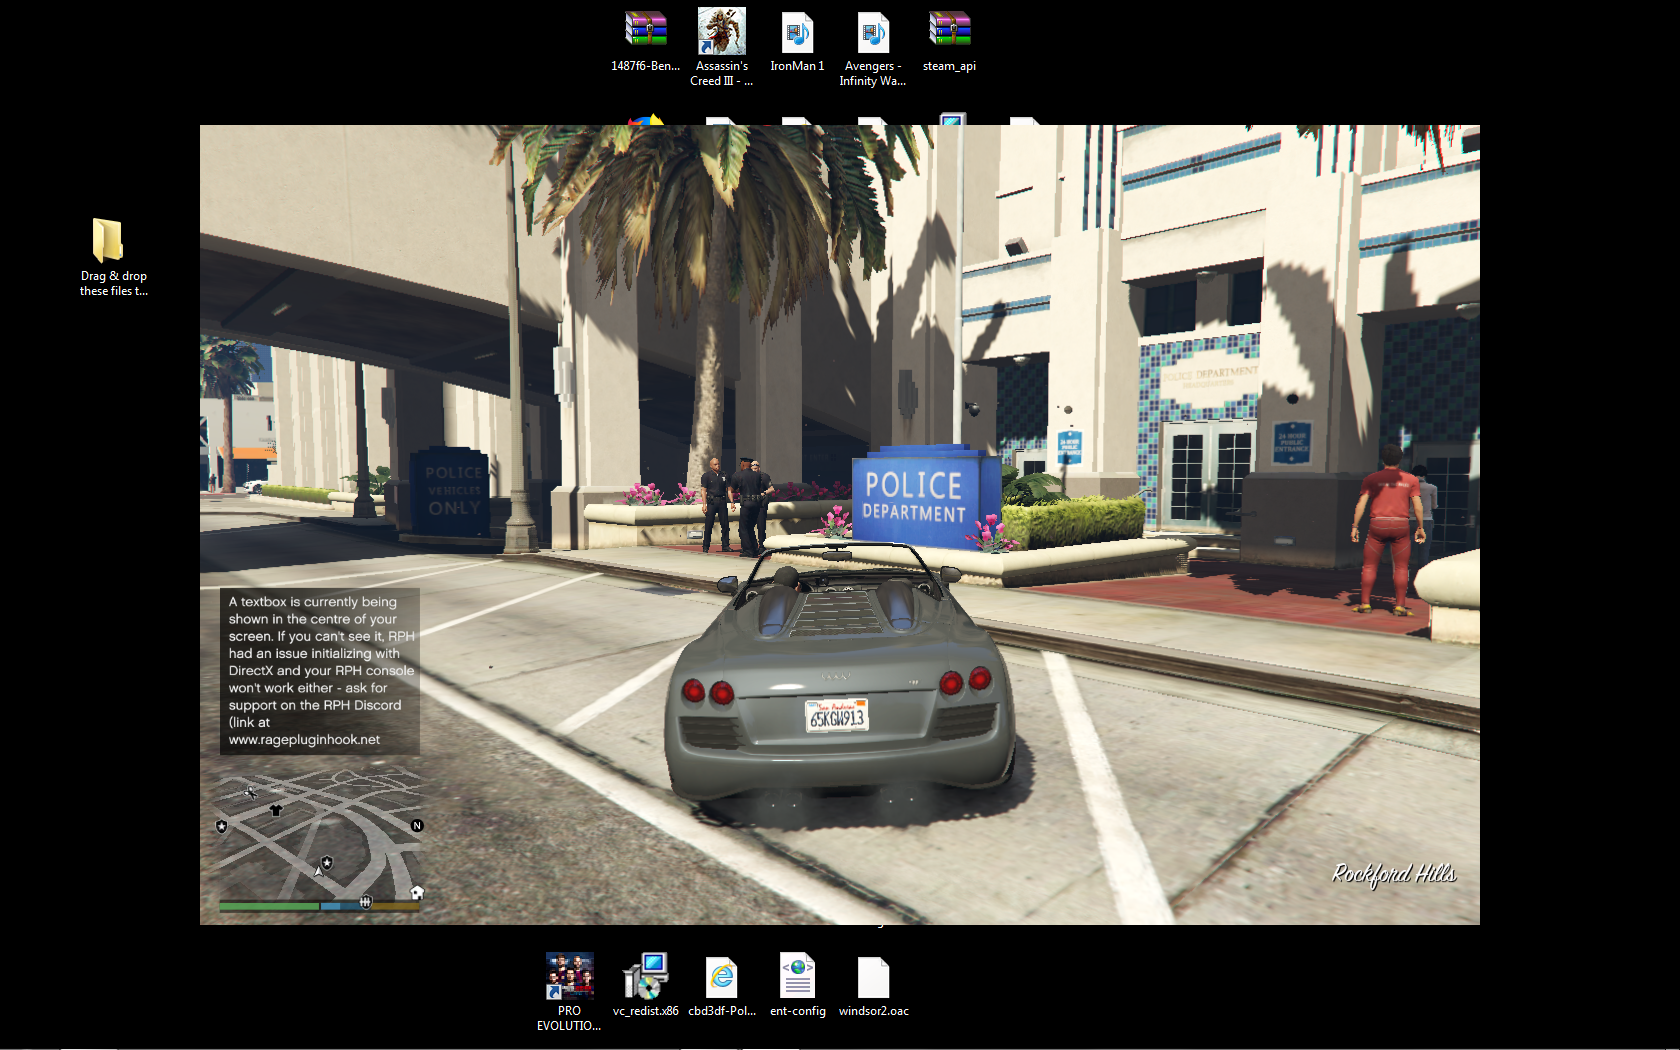Viewport: 1680px width, 1050px height.
Task: Click the police badge blip at minimap's left edge
Action: (222, 826)
